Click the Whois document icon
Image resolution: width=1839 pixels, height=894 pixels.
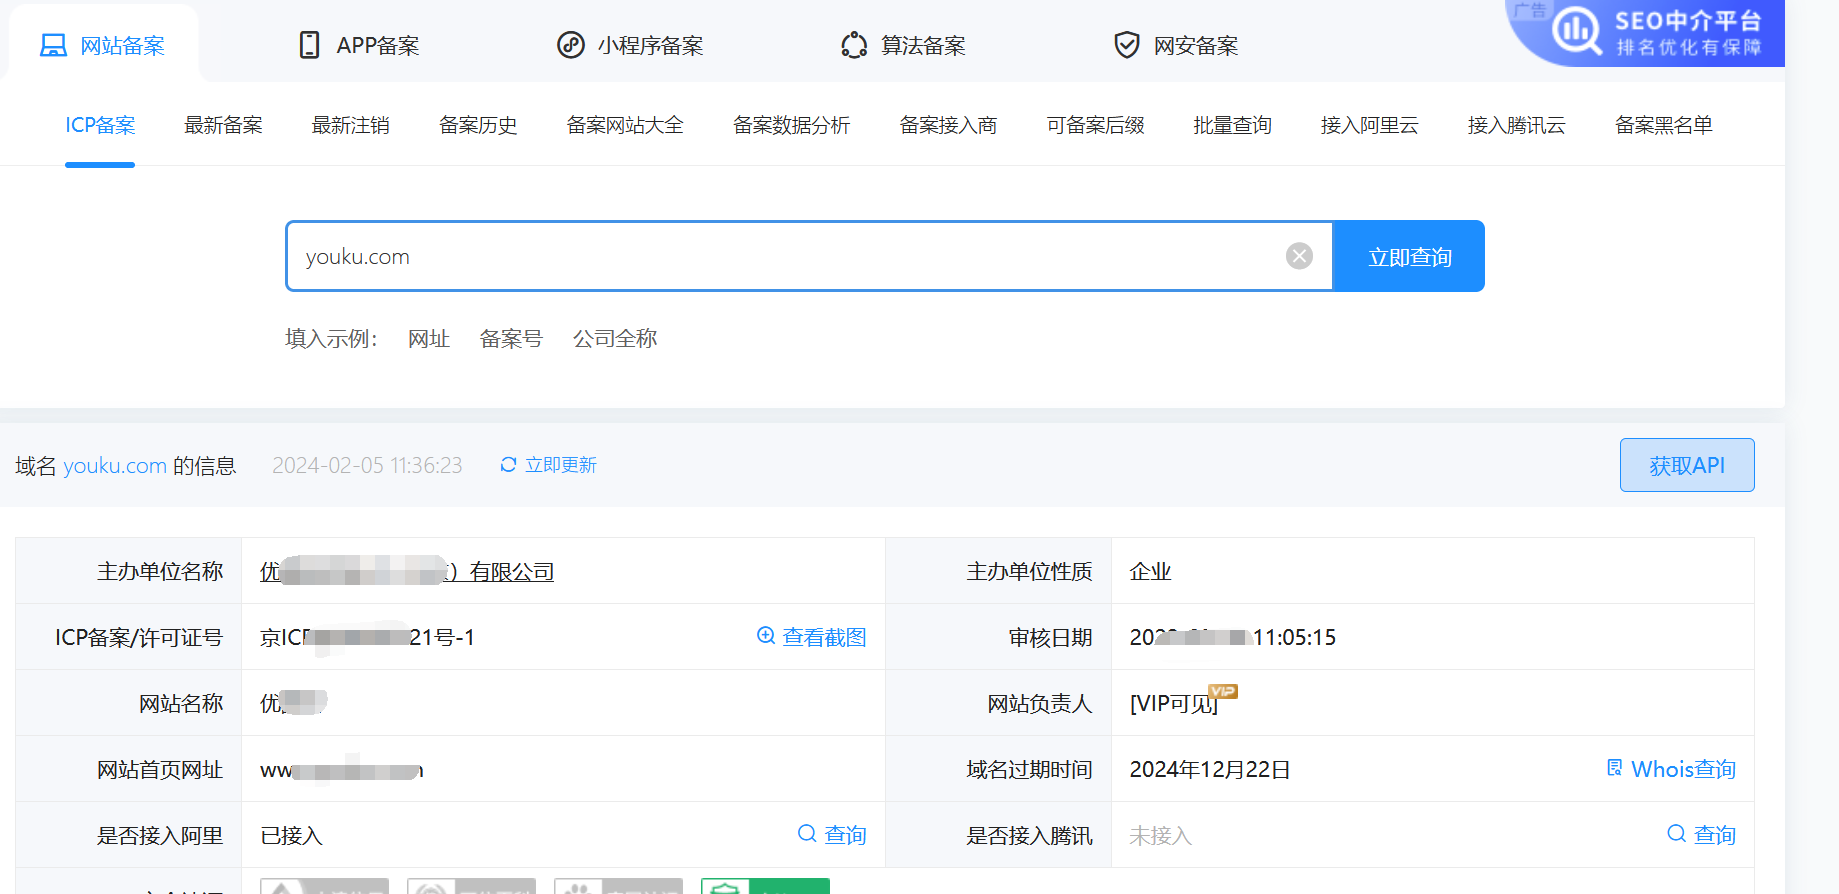click(1614, 768)
